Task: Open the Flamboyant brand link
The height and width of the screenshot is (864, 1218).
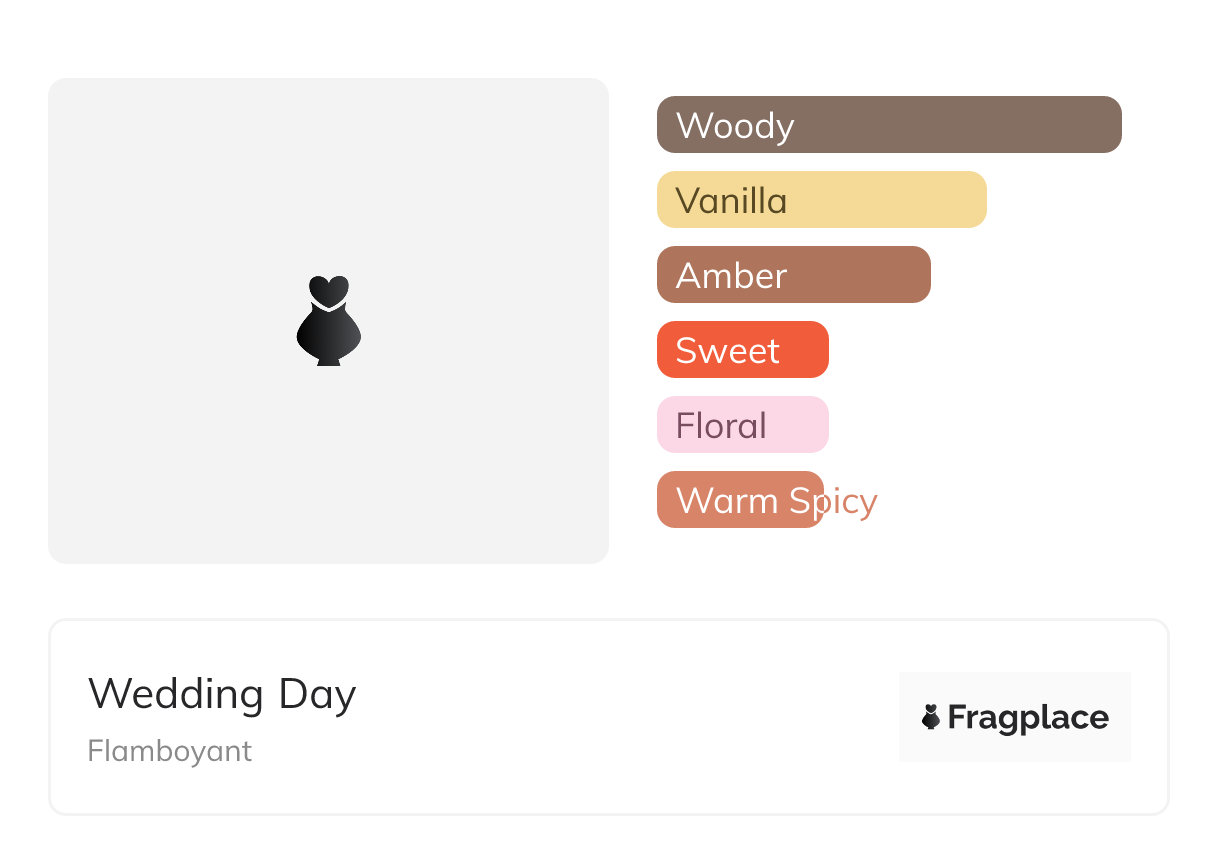Action: pos(170,751)
